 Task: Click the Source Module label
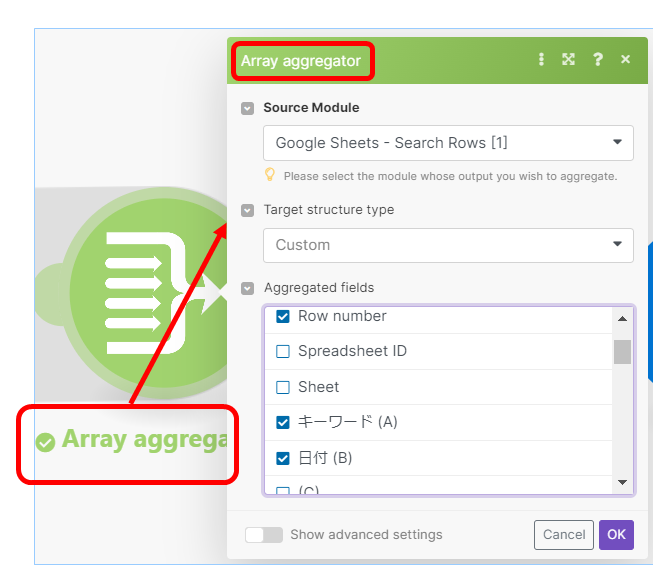point(311,107)
